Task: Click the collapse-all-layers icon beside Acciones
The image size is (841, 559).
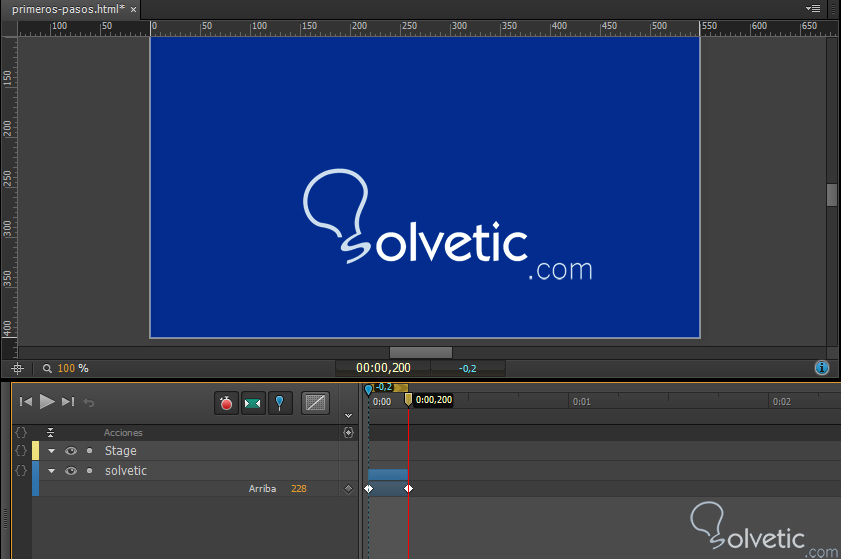Action: coord(50,432)
